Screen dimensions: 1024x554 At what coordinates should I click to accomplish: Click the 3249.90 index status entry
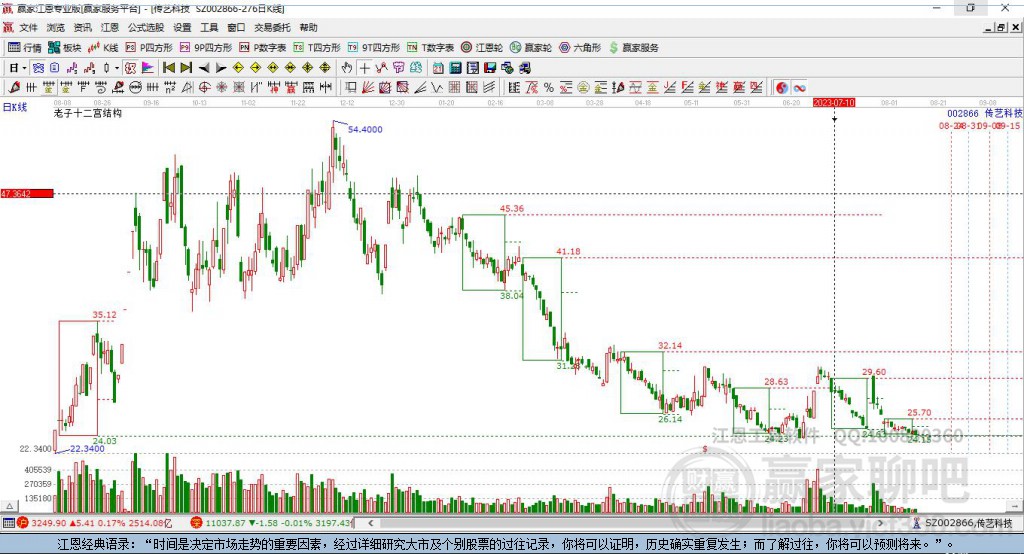click(95, 523)
